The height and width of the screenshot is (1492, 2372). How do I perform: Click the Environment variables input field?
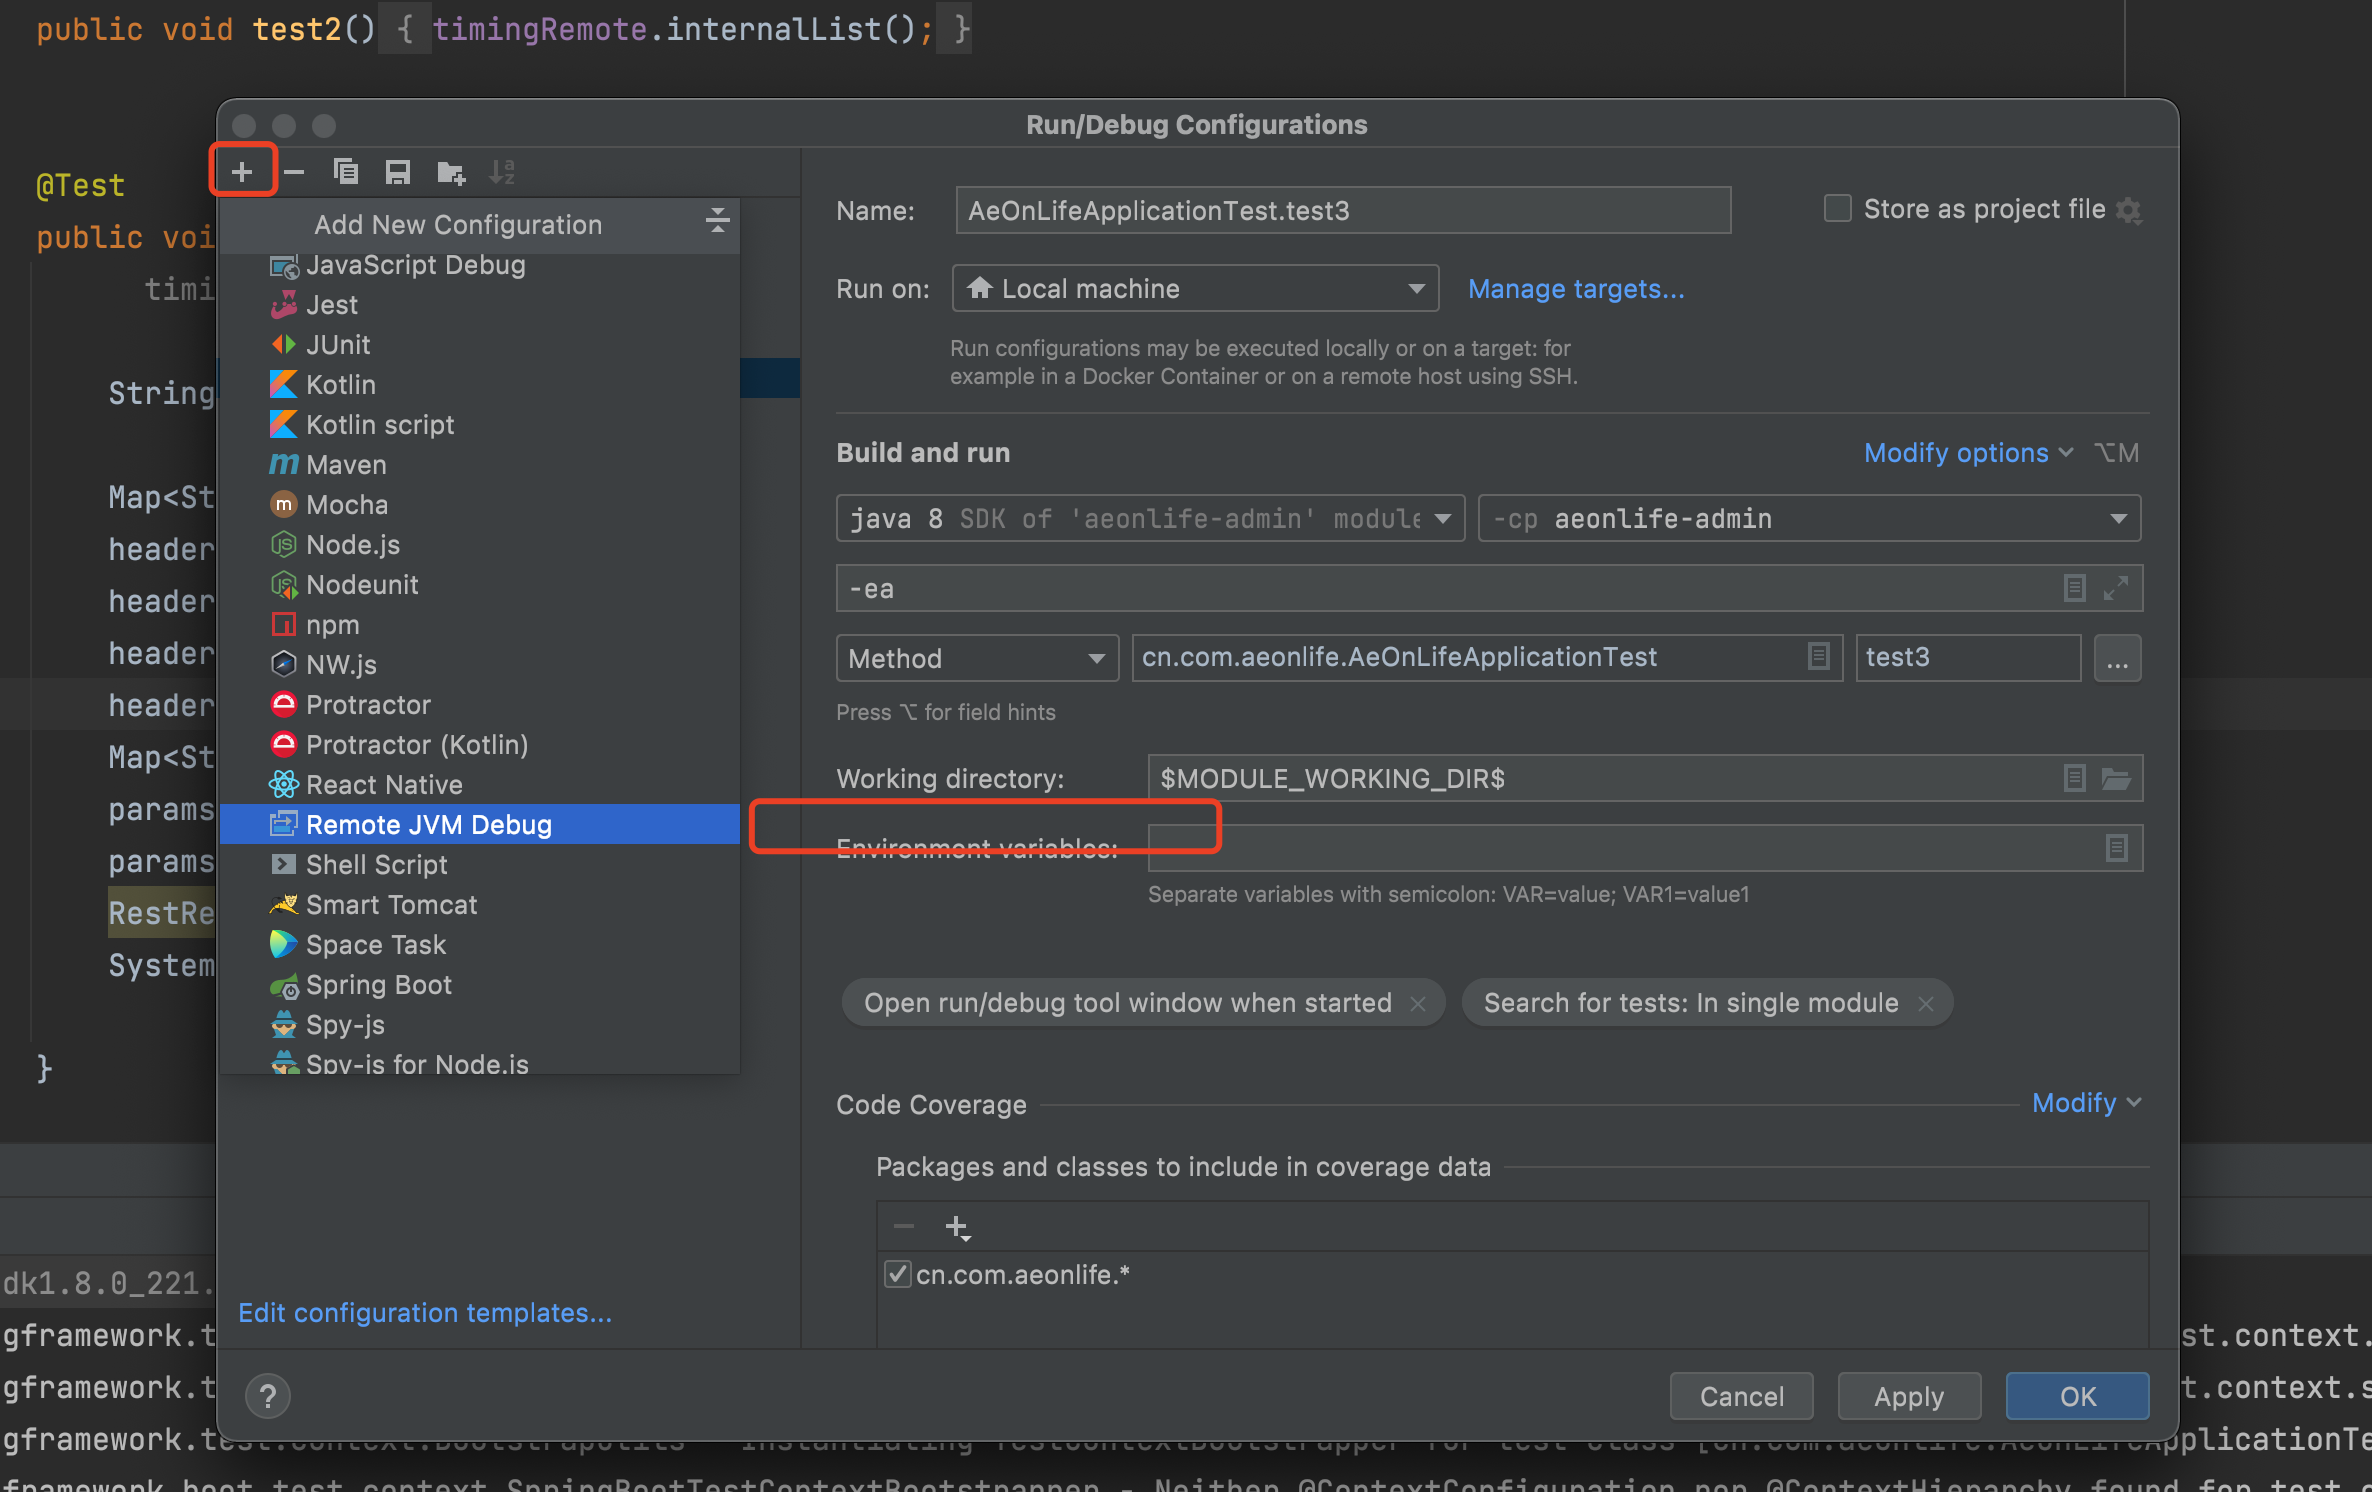[1645, 848]
